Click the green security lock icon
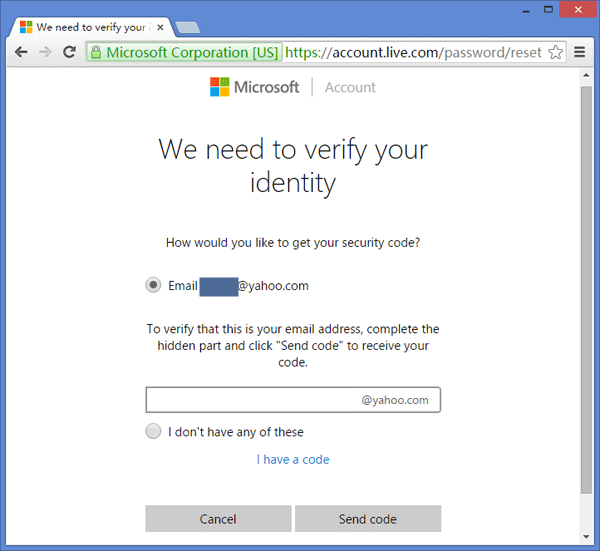Image resolution: width=600 pixels, height=551 pixels. [95, 52]
